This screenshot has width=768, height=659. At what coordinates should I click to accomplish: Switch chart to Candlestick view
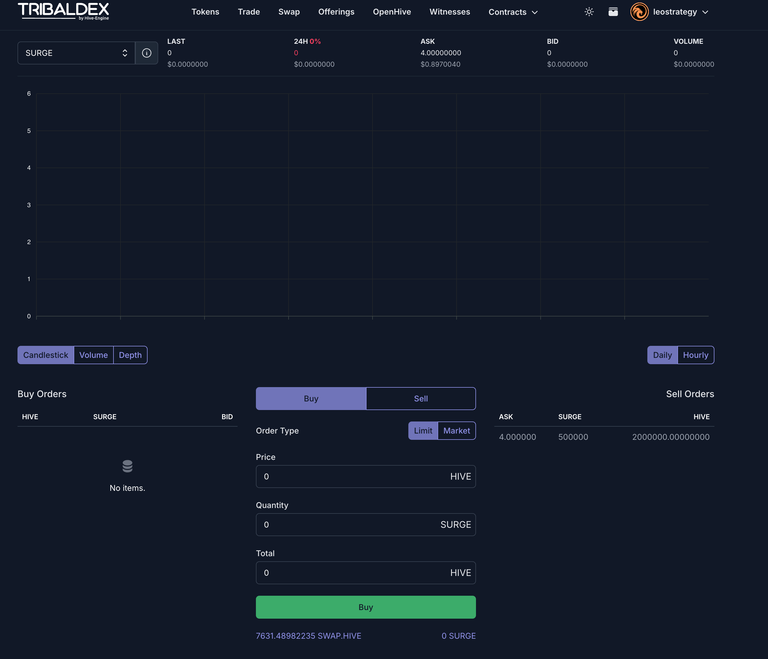click(x=46, y=355)
